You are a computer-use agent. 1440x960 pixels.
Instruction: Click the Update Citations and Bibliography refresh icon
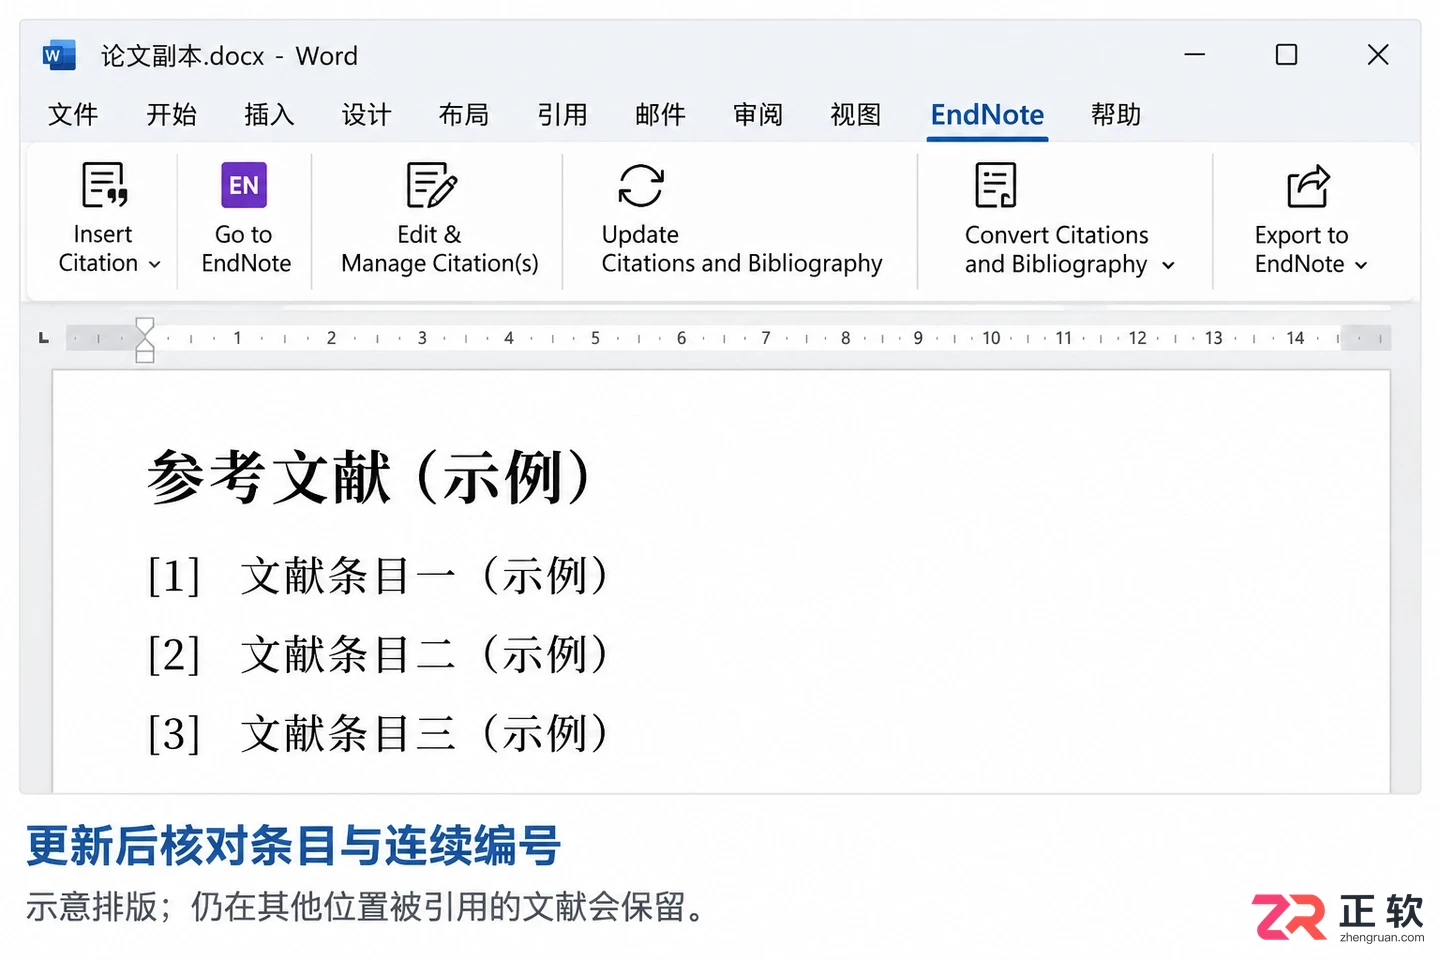point(641,185)
